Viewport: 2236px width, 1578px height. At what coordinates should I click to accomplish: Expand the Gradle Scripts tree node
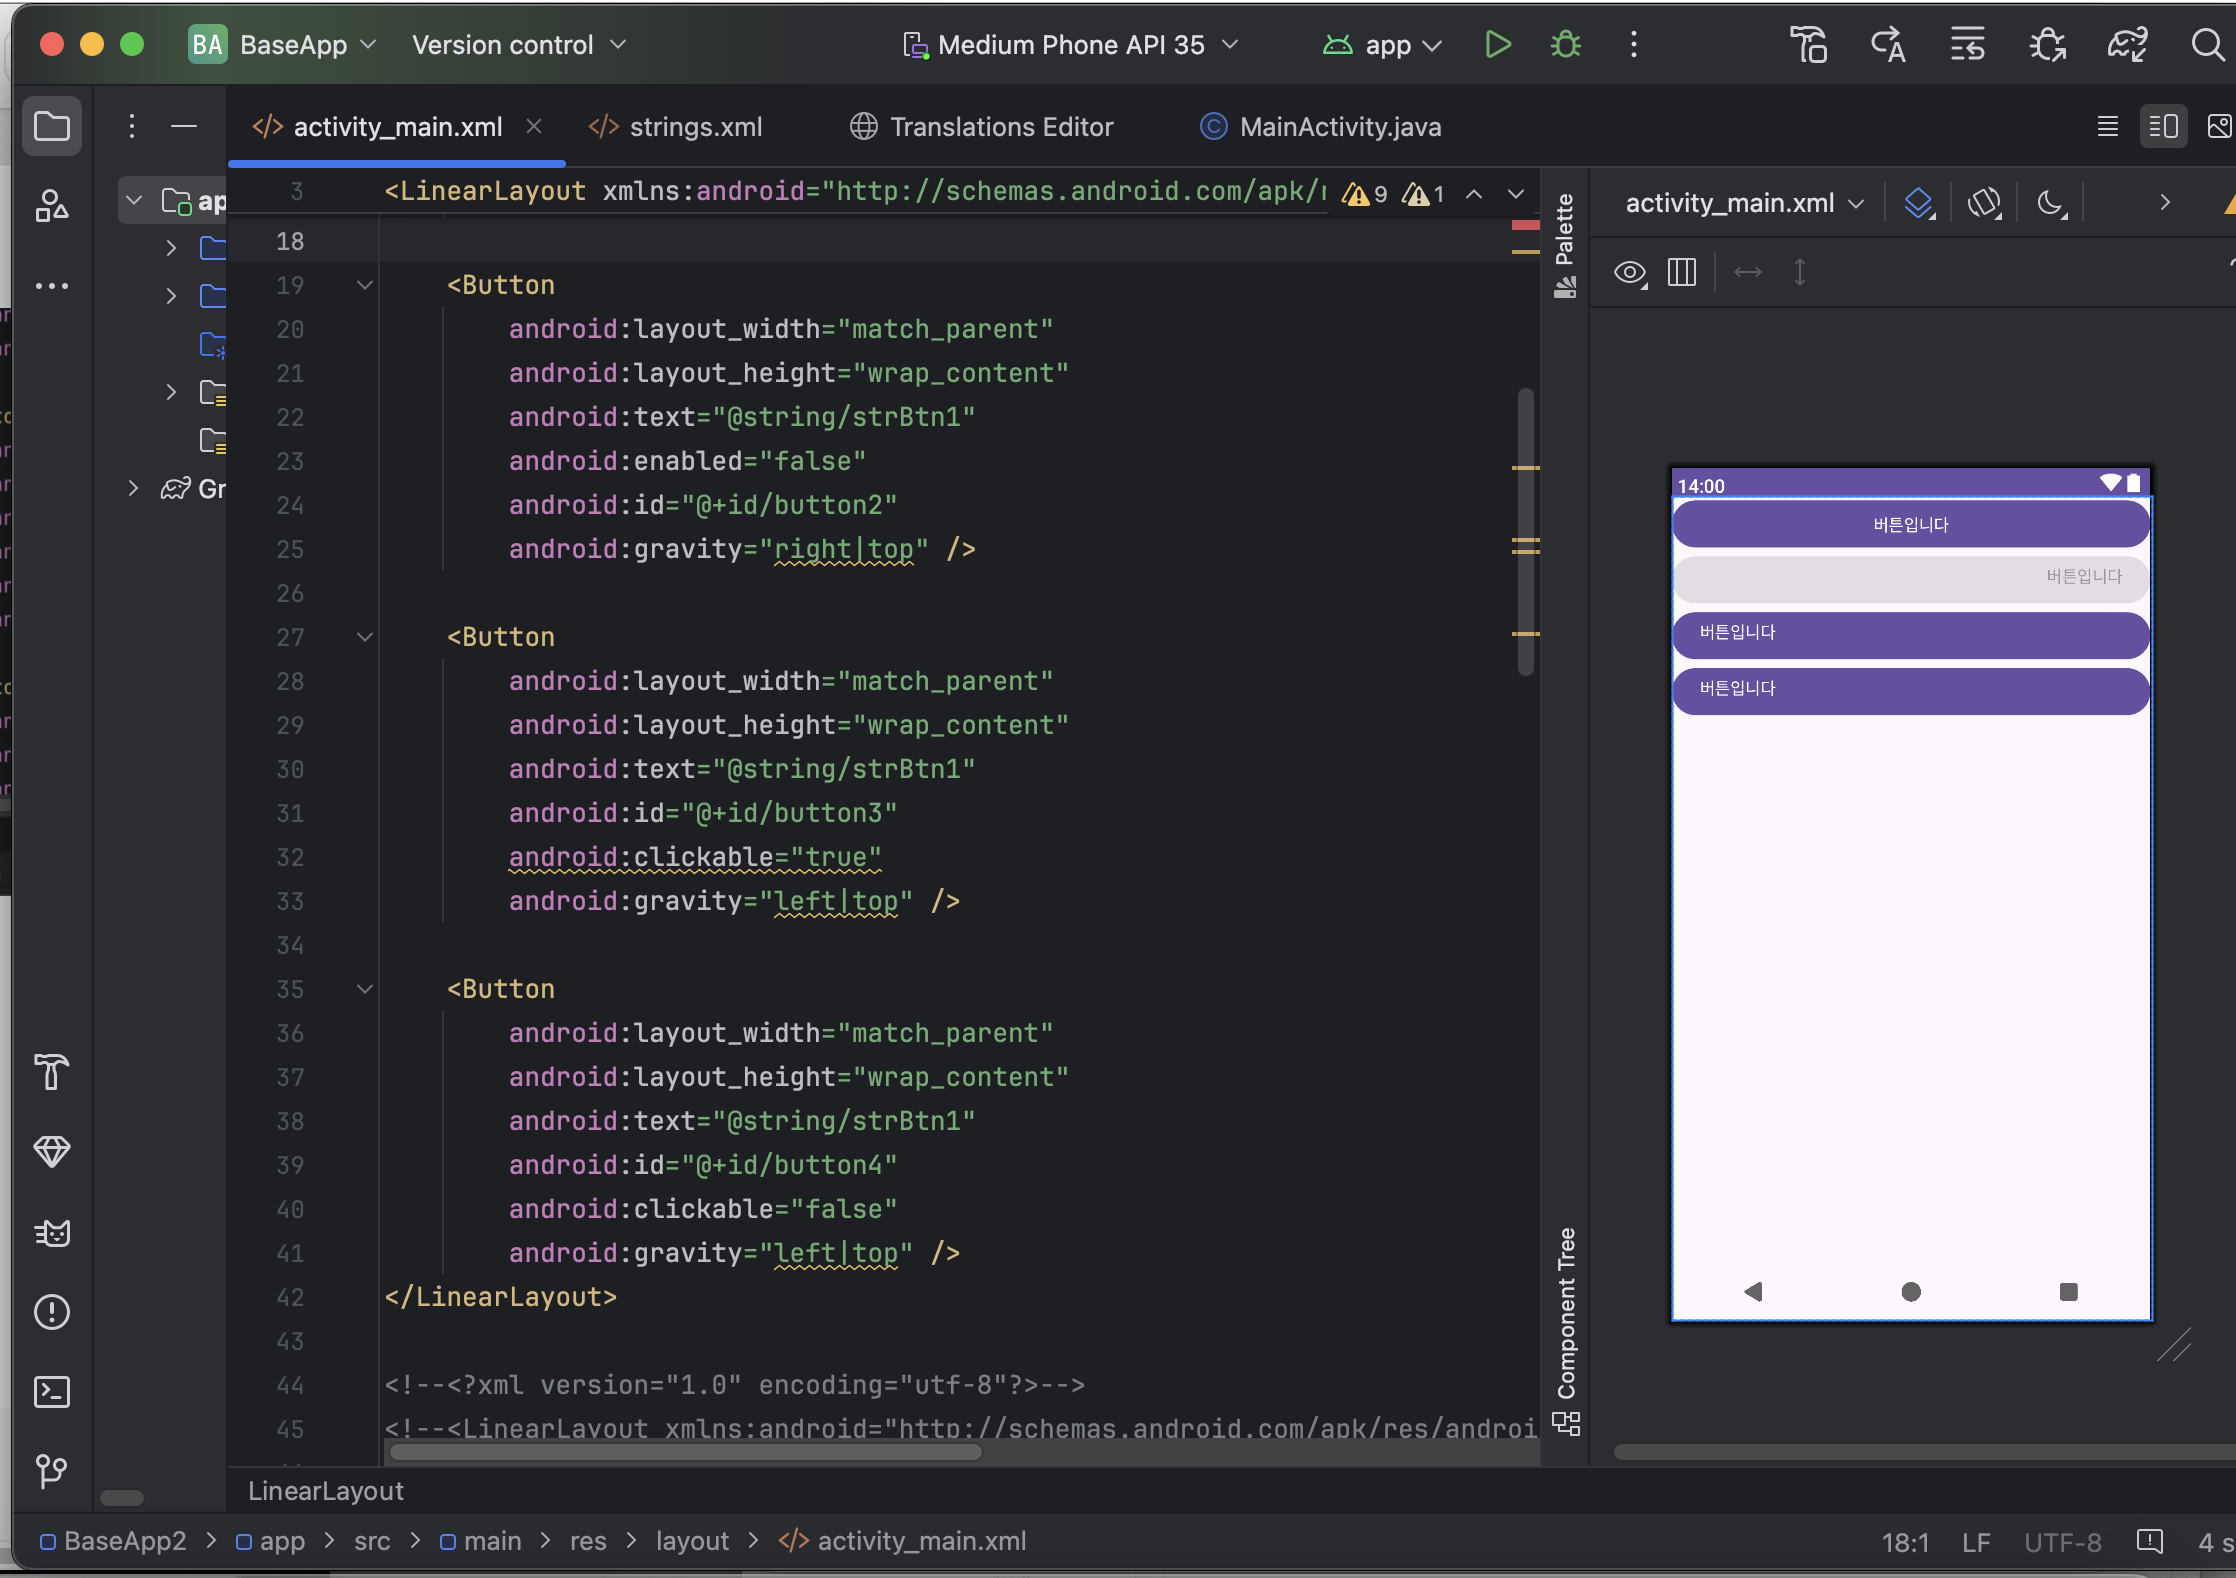(x=133, y=488)
